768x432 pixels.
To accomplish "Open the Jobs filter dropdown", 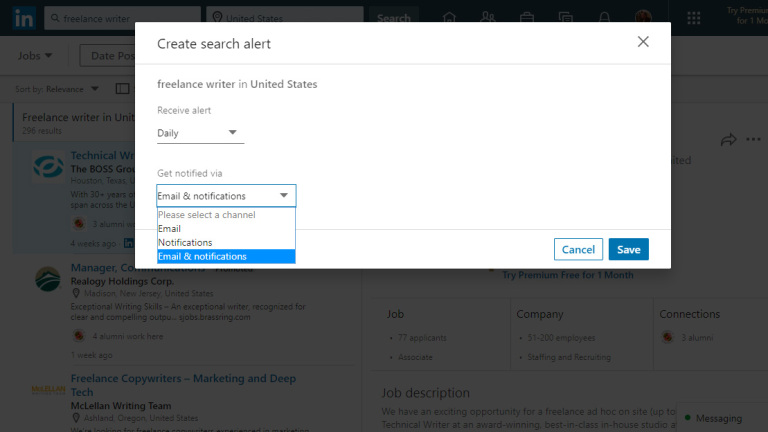I will (35, 56).
